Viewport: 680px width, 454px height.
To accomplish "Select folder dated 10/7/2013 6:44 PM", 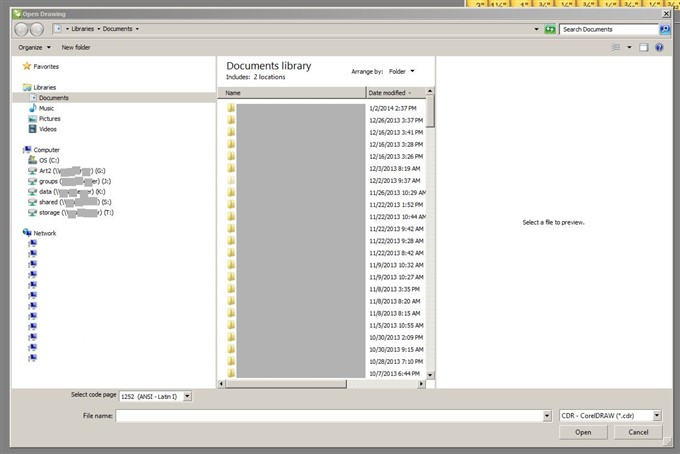I will pyautogui.click(x=321, y=373).
